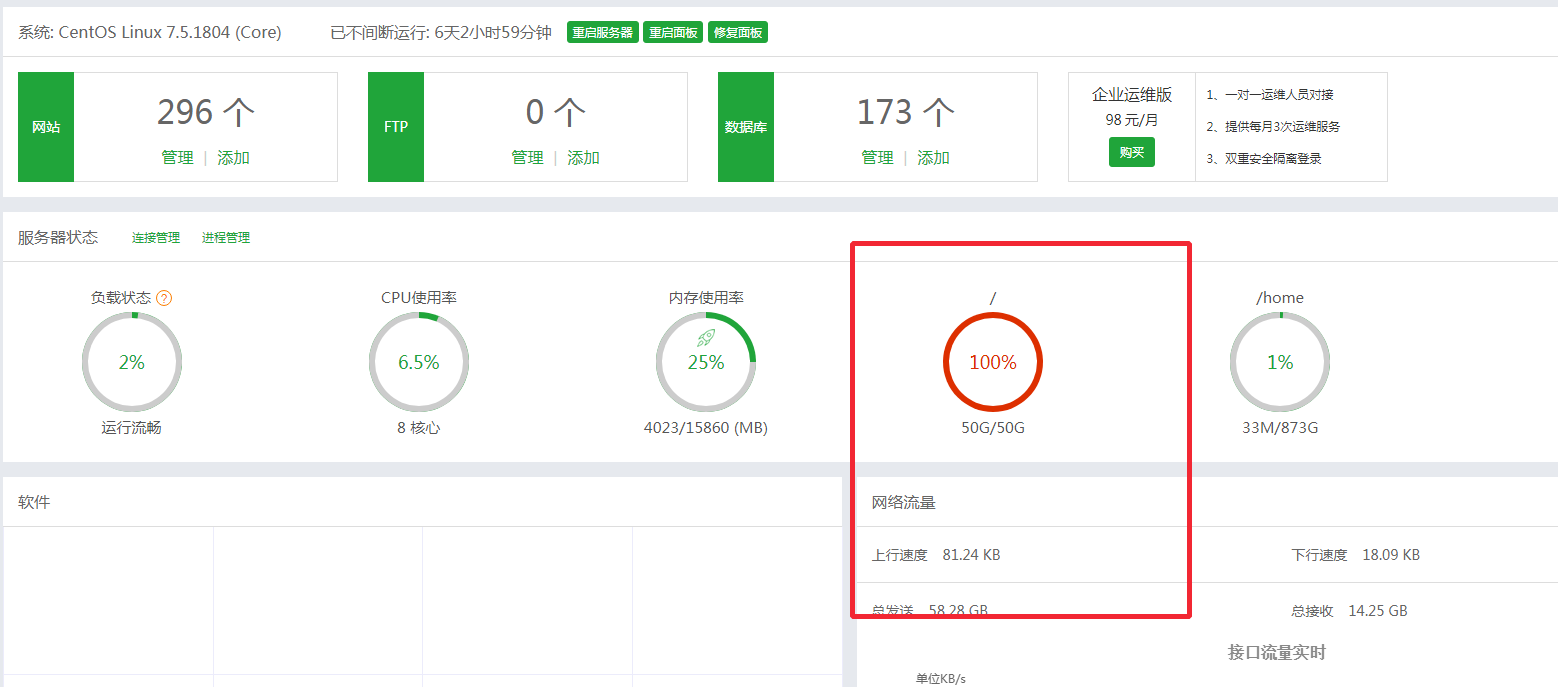Image resolution: width=1558 pixels, height=687 pixels.
Task: Click the CPU使用率 6.5% gauge
Action: click(x=419, y=362)
